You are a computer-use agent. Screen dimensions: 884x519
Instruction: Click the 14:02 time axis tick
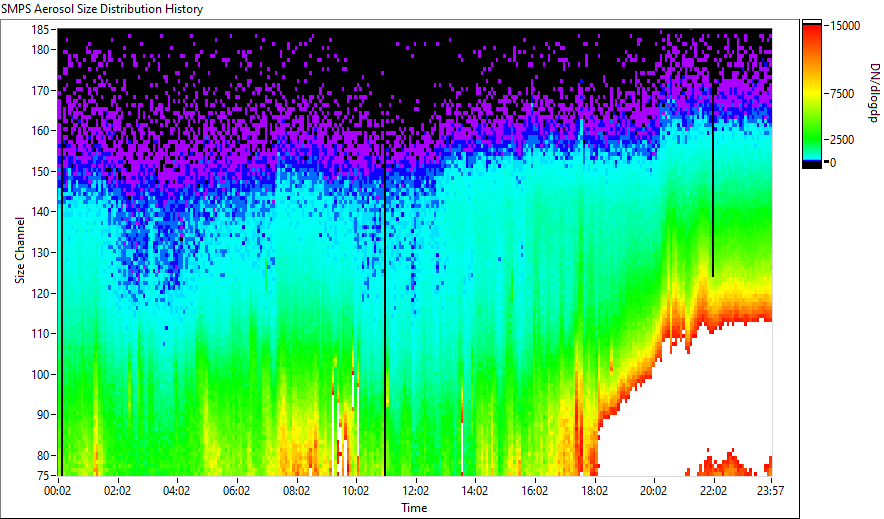pos(475,491)
